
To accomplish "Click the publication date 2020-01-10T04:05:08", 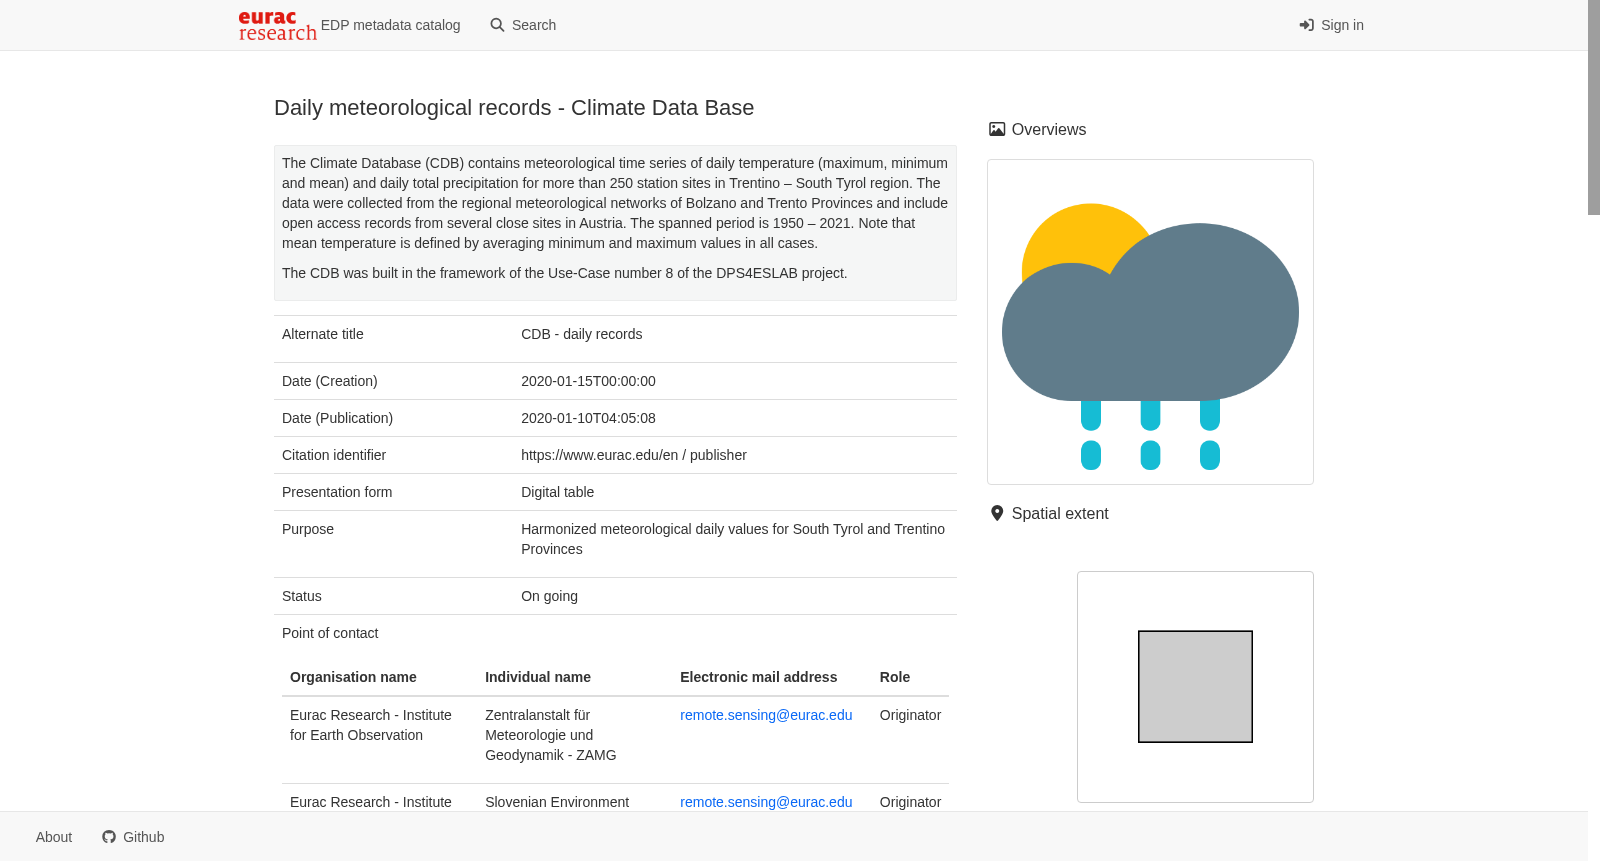I will point(588,418).
